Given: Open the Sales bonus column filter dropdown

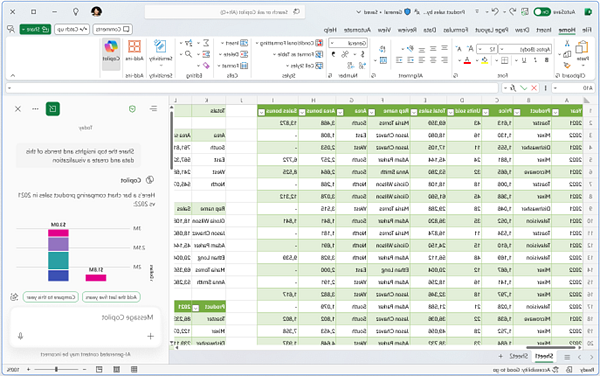Looking at the screenshot, I should click(x=262, y=112).
